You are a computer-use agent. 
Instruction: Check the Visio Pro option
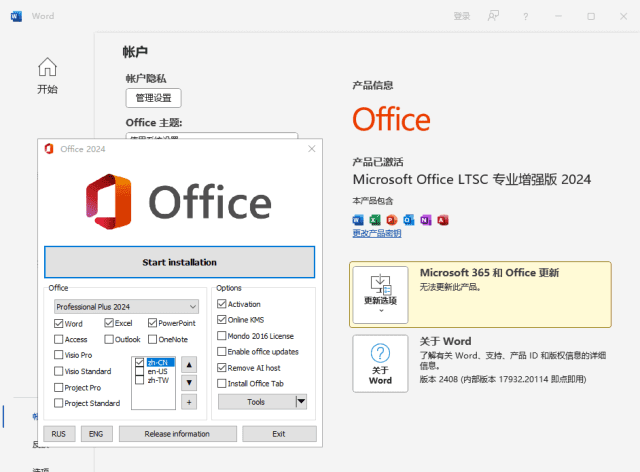pyautogui.click(x=58, y=355)
